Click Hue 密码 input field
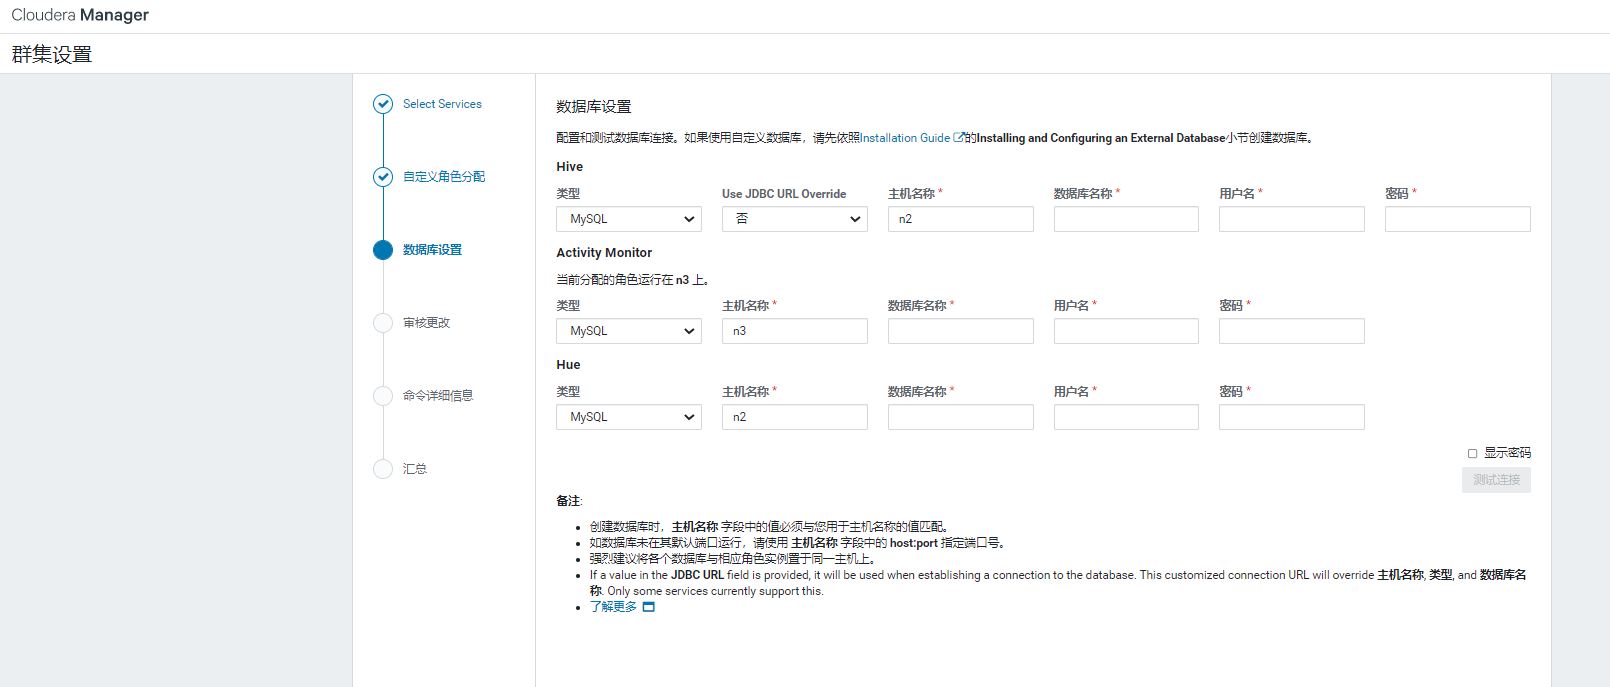Viewport: 1610px width, 687px height. point(1292,417)
